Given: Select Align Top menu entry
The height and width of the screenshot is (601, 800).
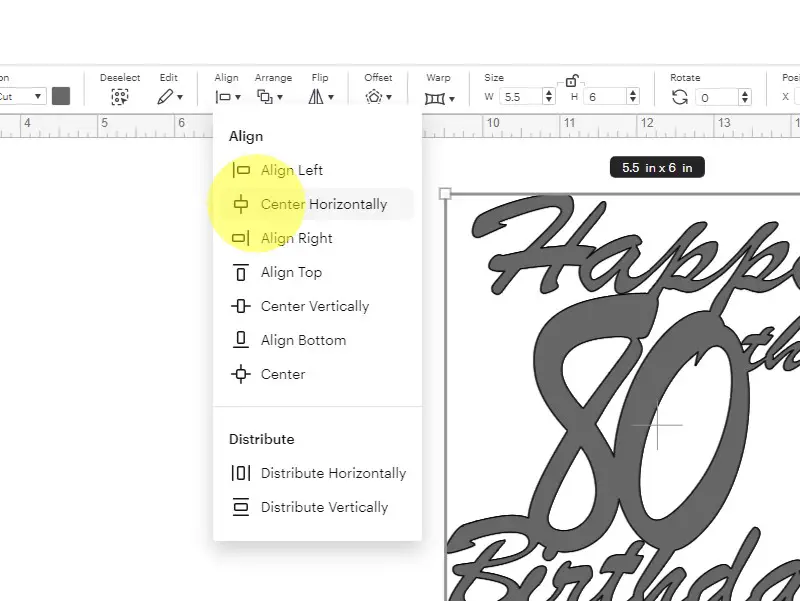Looking at the screenshot, I should (317, 272).
